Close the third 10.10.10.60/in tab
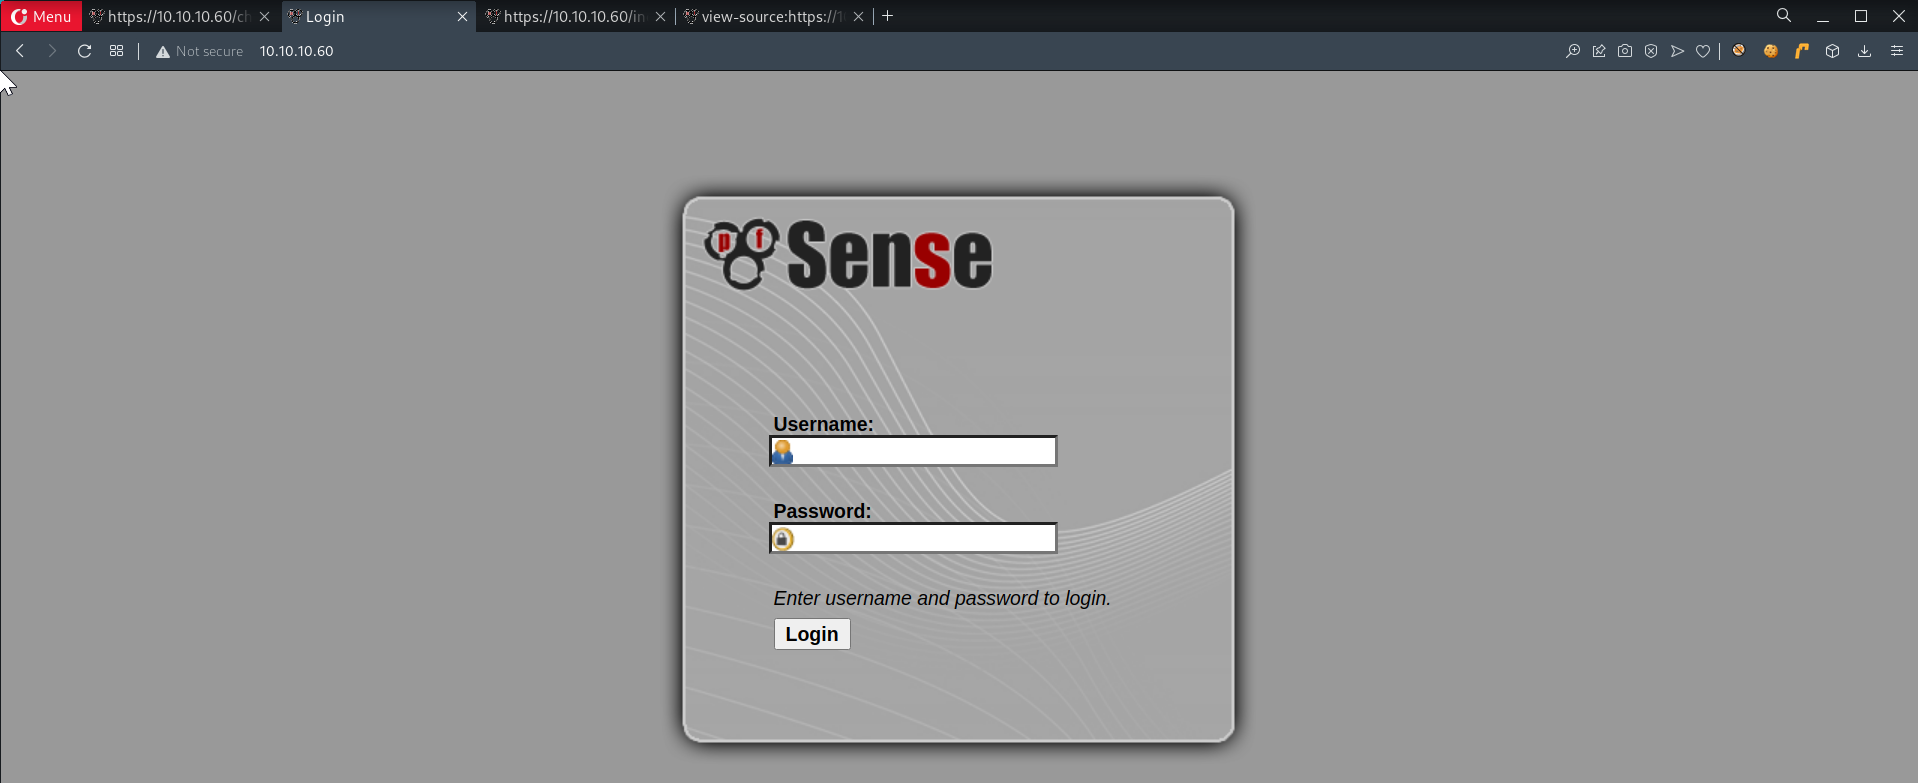Image resolution: width=1918 pixels, height=783 pixels. pos(660,17)
